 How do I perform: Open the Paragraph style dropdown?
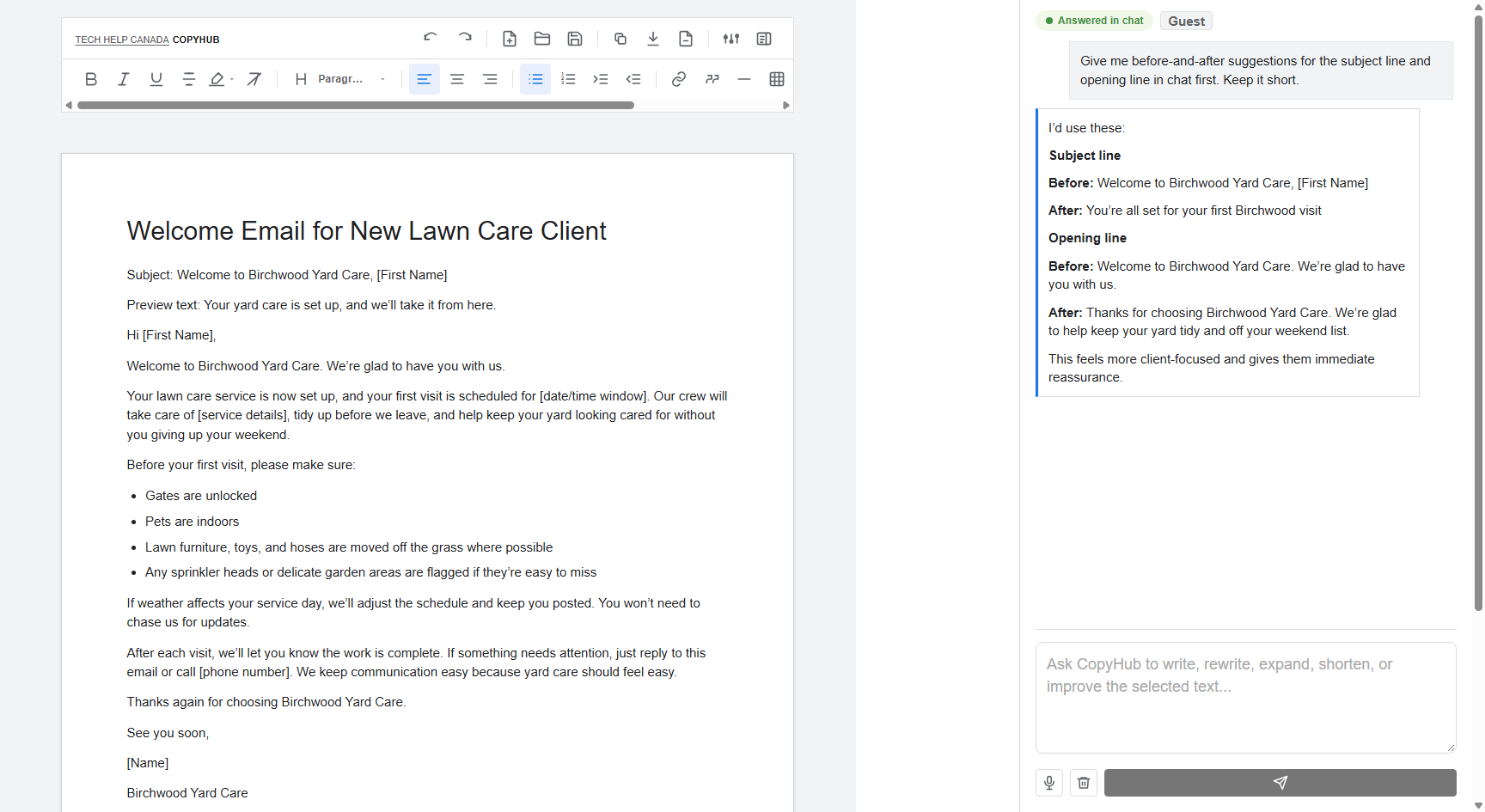point(352,79)
